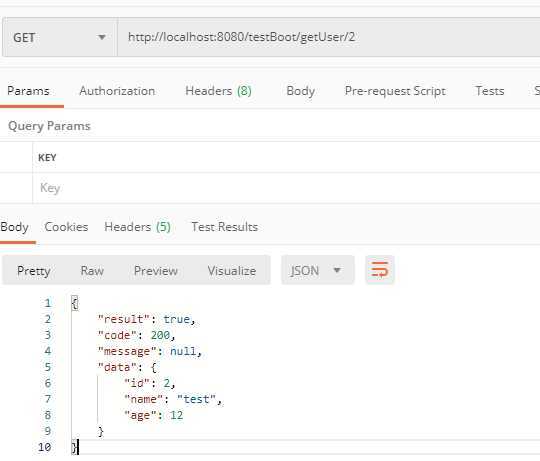540x461 pixels.
Task: Open the response Cookies tab
Action: click(66, 227)
